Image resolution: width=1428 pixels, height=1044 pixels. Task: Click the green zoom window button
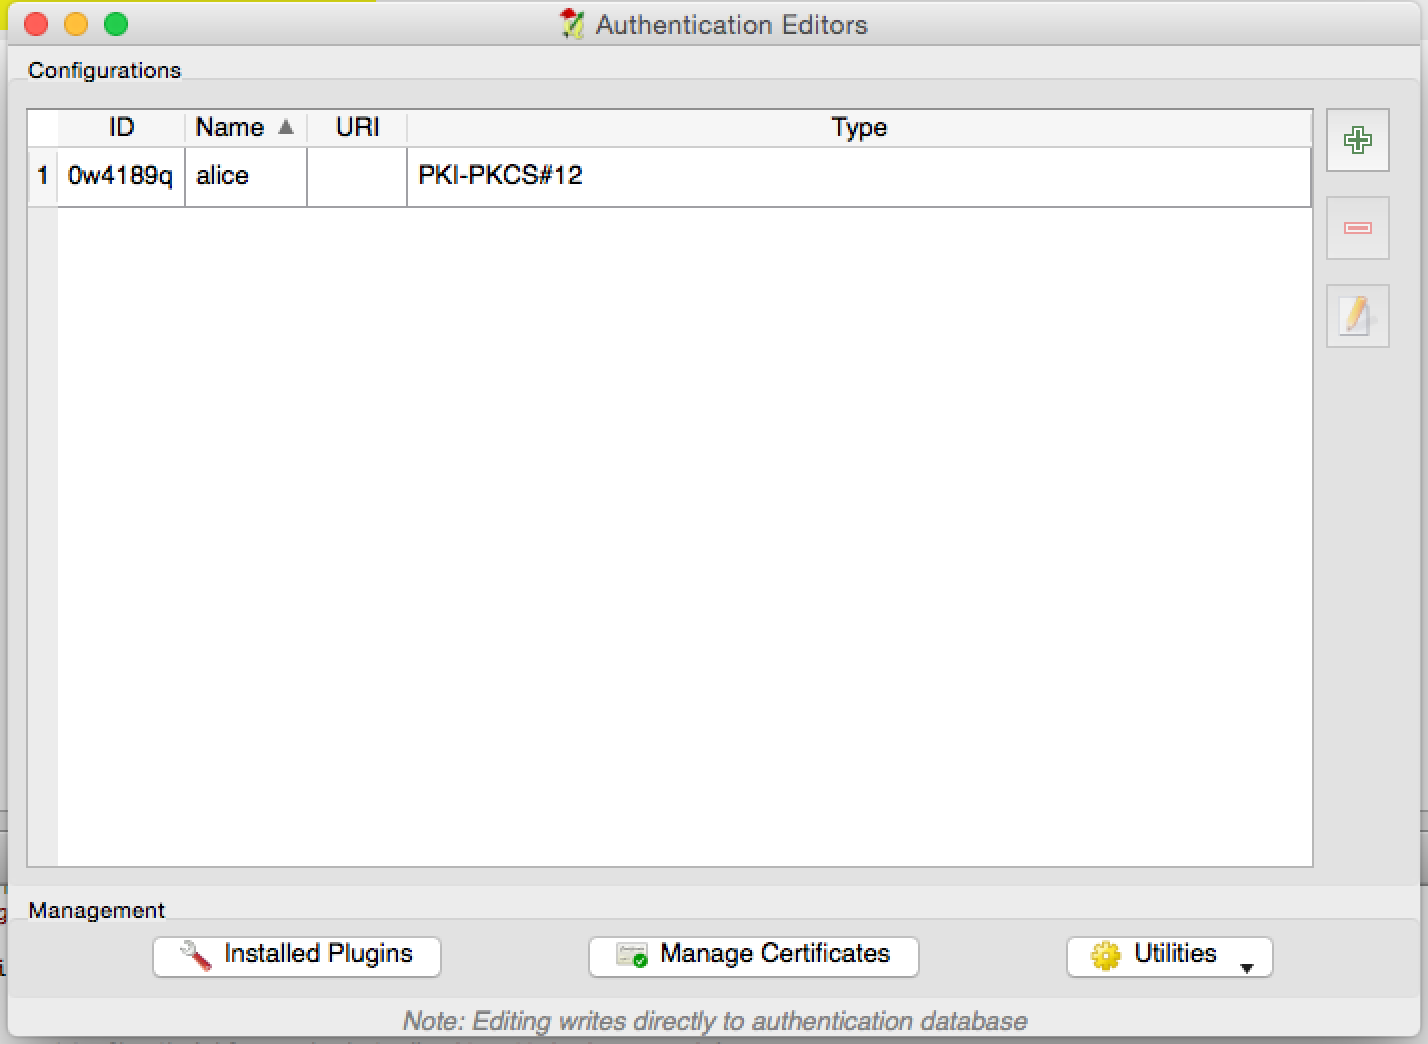click(116, 24)
